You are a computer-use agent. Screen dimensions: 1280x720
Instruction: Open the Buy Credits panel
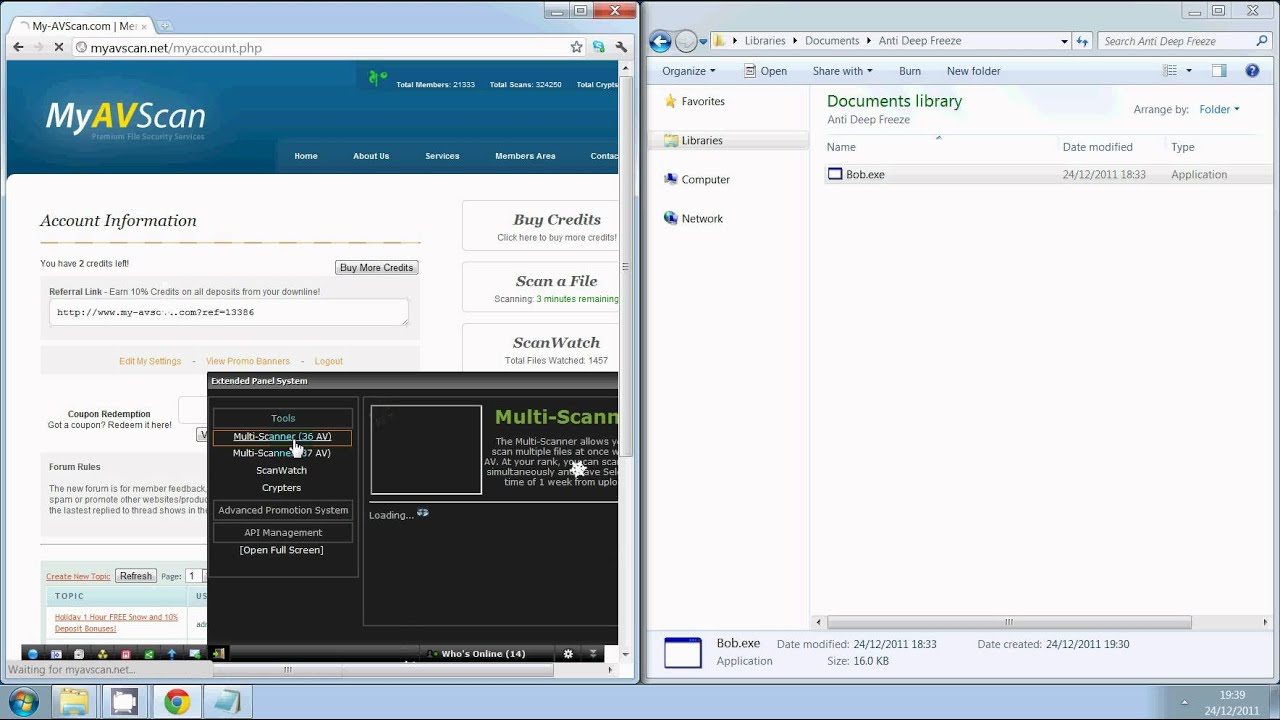pyautogui.click(x=540, y=226)
